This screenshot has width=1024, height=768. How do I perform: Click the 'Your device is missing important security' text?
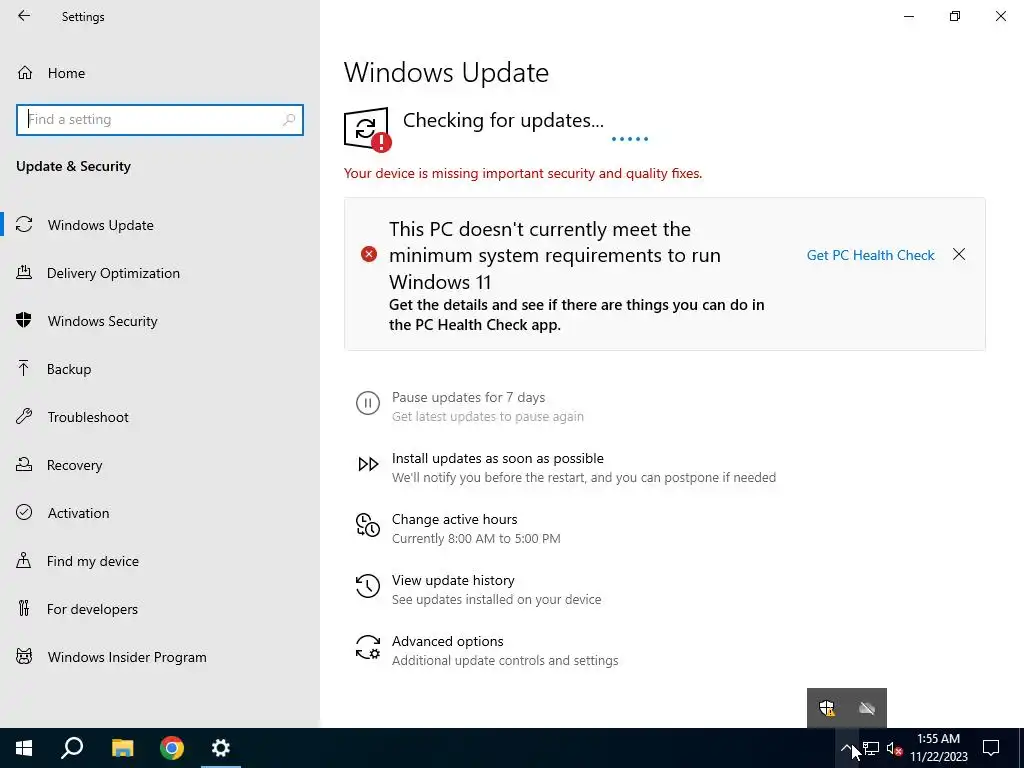click(523, 173)
